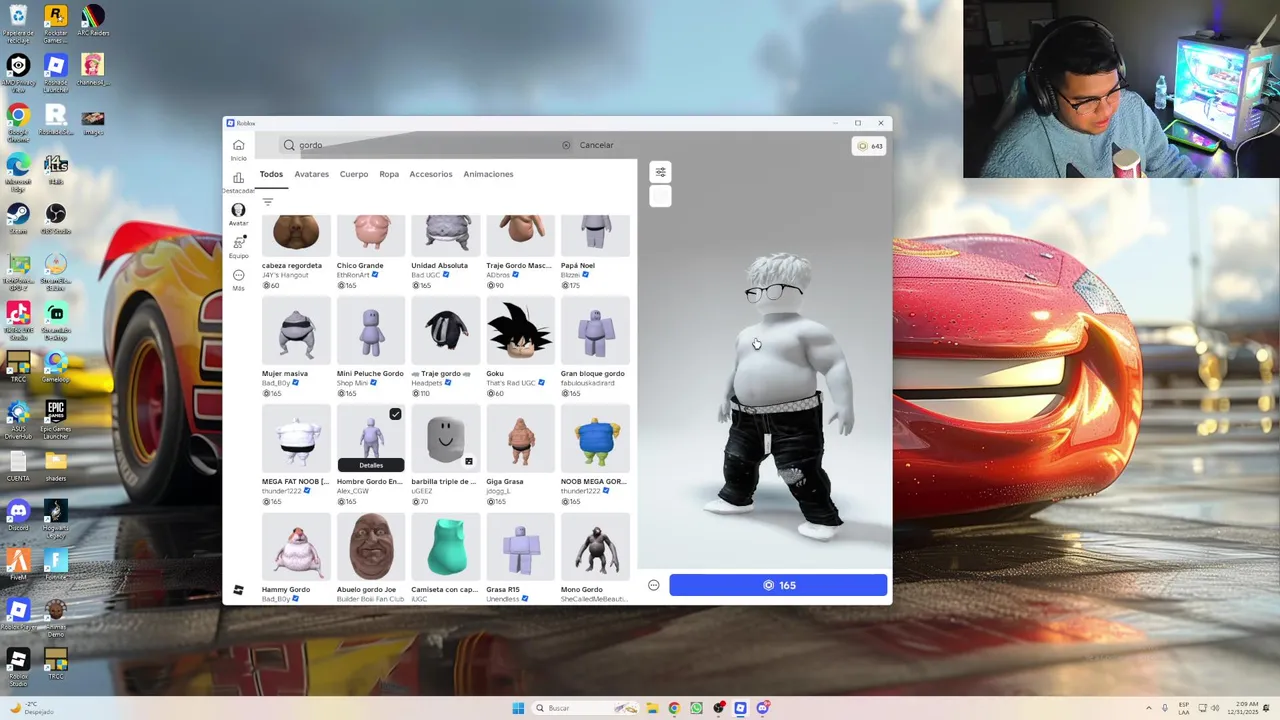Click blank square button under sliders icon
1280x720 pixels.
[x=660, y=197]
